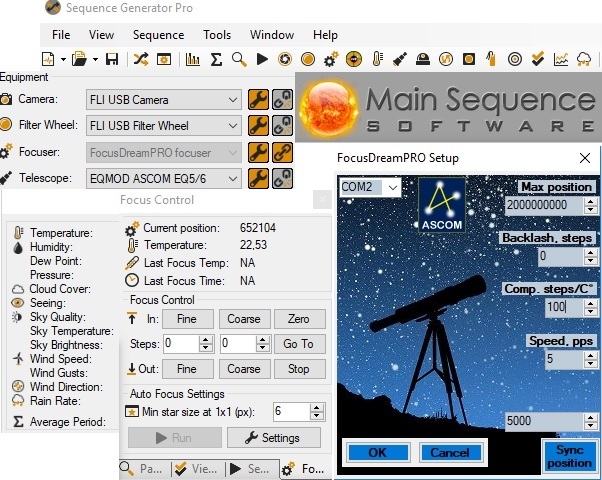The width and height of the screenshot is (602, 480).
Task: Expand the Telescope EQMOD ASCOM dropdown
Action: [x=233, y=178]
